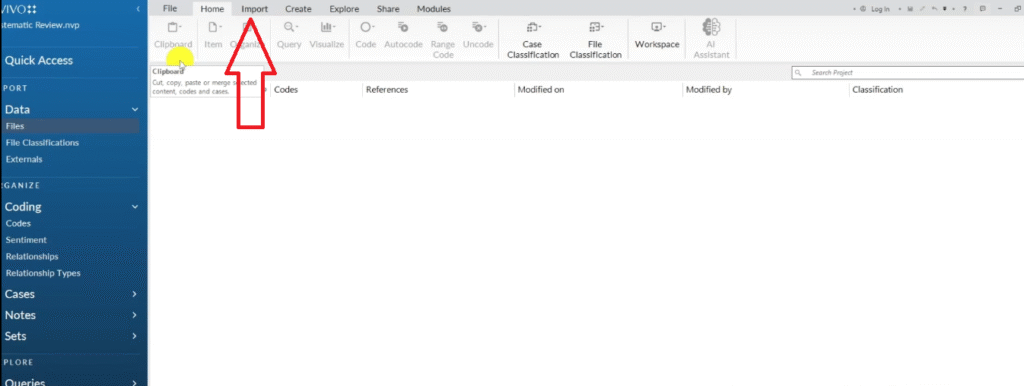1024x386 pixels.
Task: Collapse the Data section chevron
Action: point(135,110)
